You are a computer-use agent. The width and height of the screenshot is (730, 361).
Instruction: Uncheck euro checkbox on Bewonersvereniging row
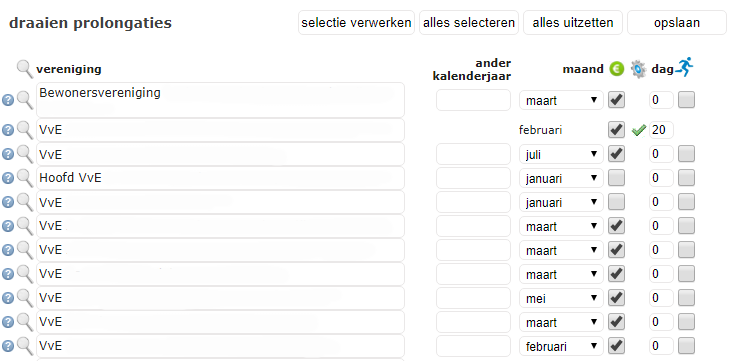(616, 100)
